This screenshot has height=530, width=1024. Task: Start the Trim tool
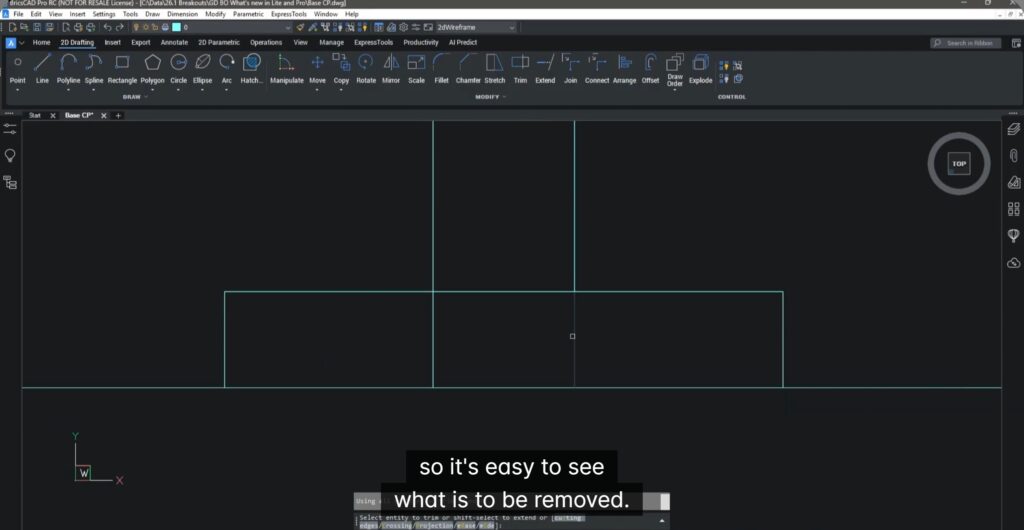520,69
